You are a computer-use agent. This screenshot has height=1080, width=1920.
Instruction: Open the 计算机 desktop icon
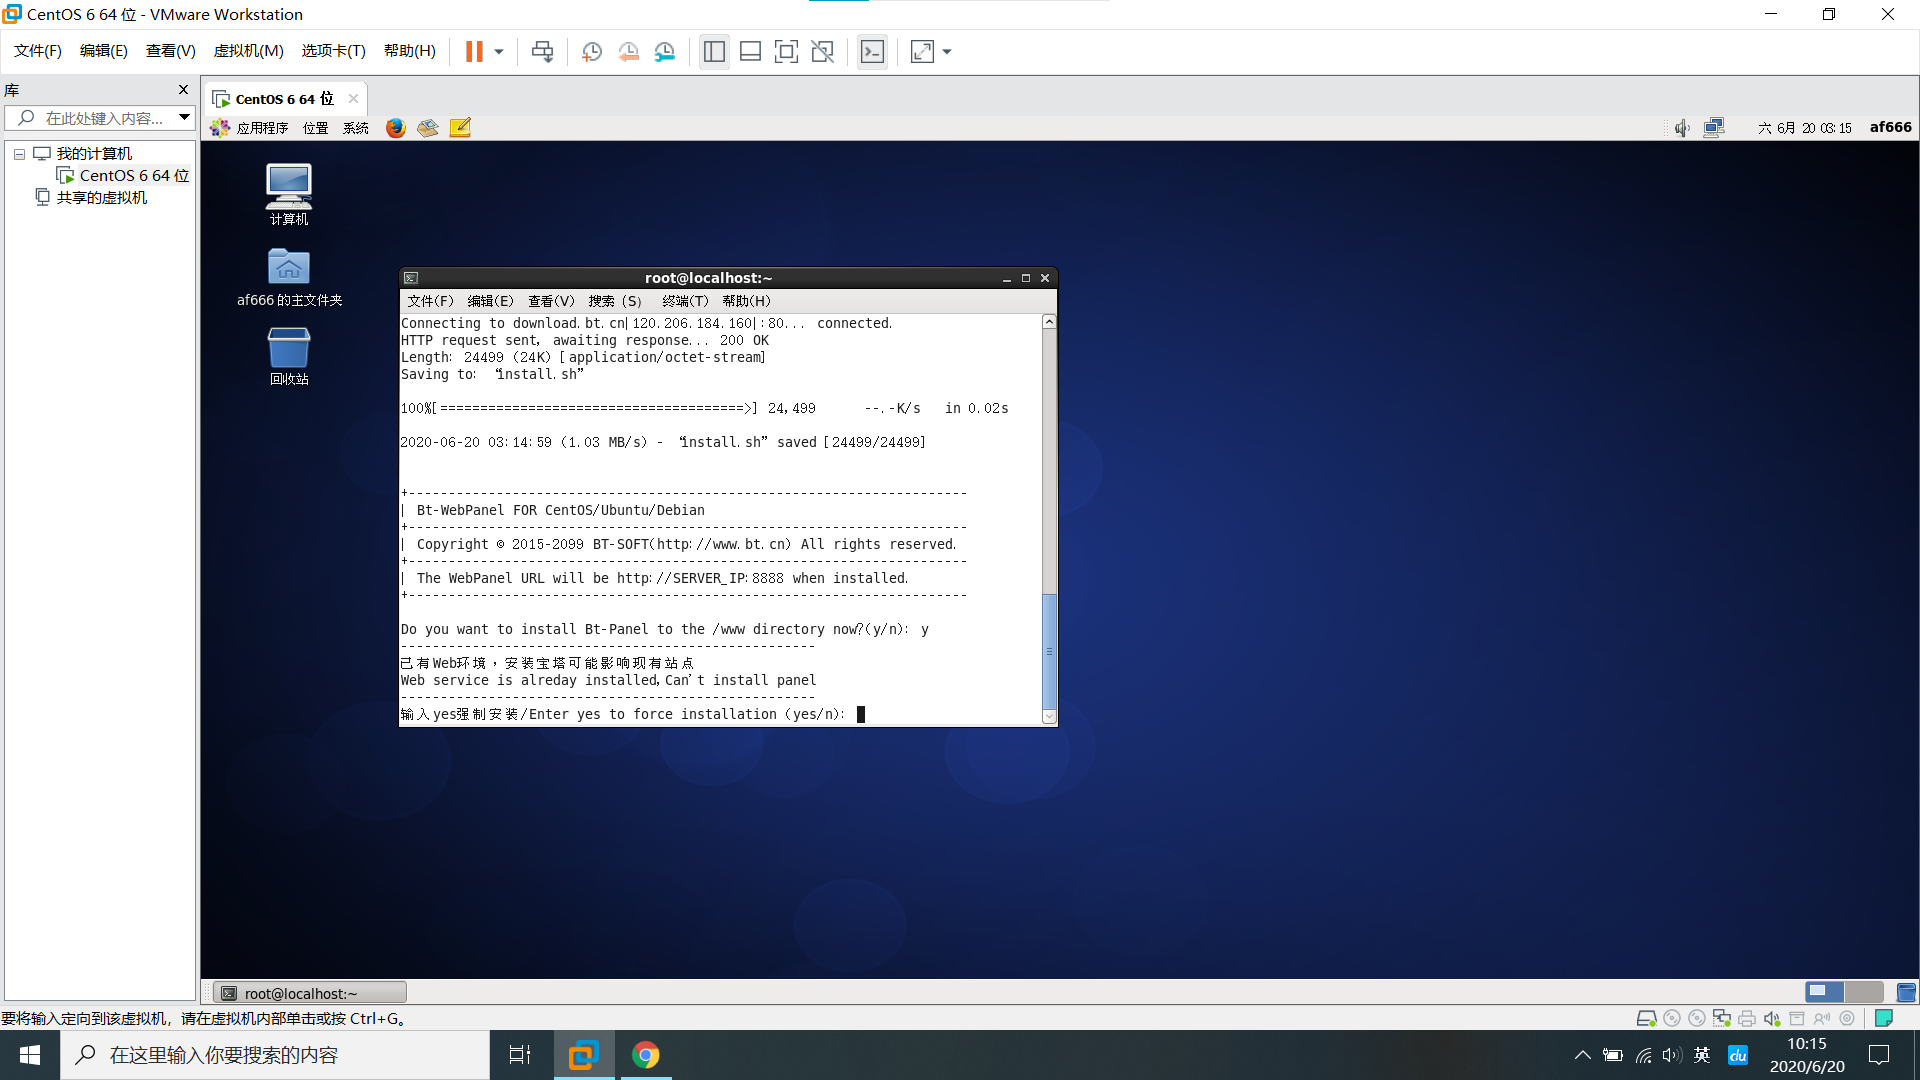click(289, 194)
